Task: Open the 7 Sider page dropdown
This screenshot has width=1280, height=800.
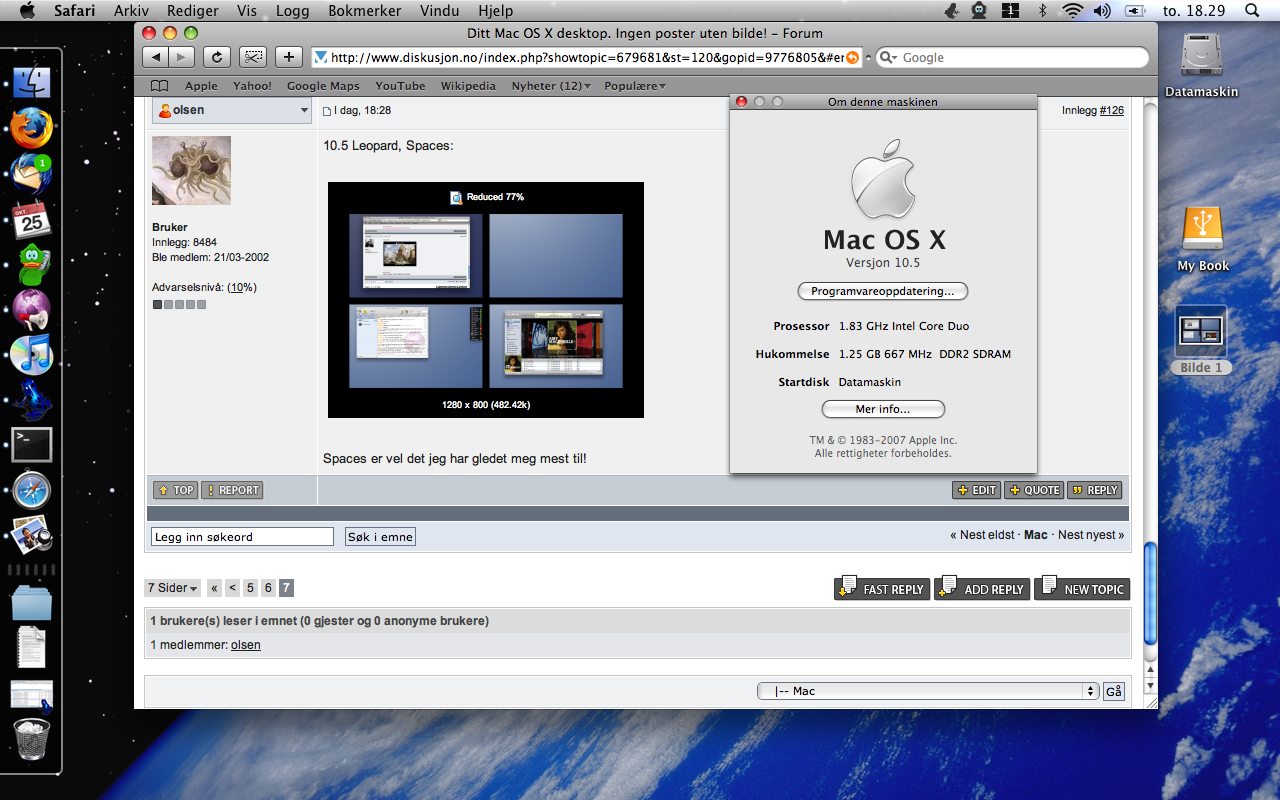Action: pyautogui.click(x=172, y=588)
